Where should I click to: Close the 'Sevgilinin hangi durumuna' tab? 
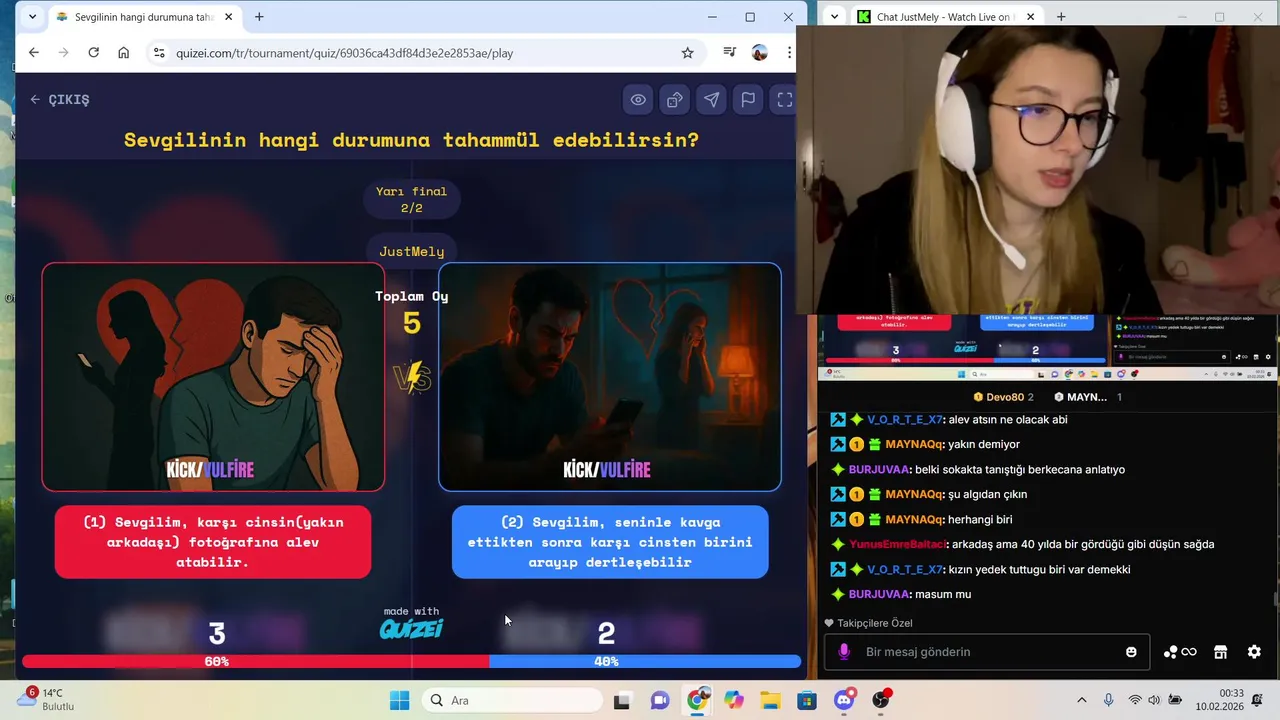click(229, 17)
